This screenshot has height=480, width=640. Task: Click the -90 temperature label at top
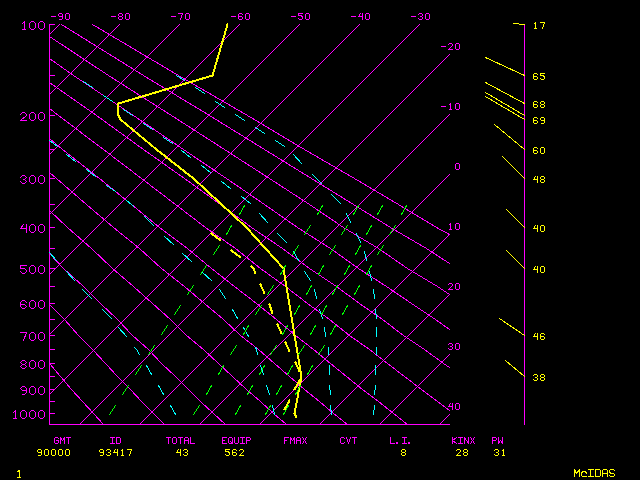pyautogui.click(x=61, y=16)
